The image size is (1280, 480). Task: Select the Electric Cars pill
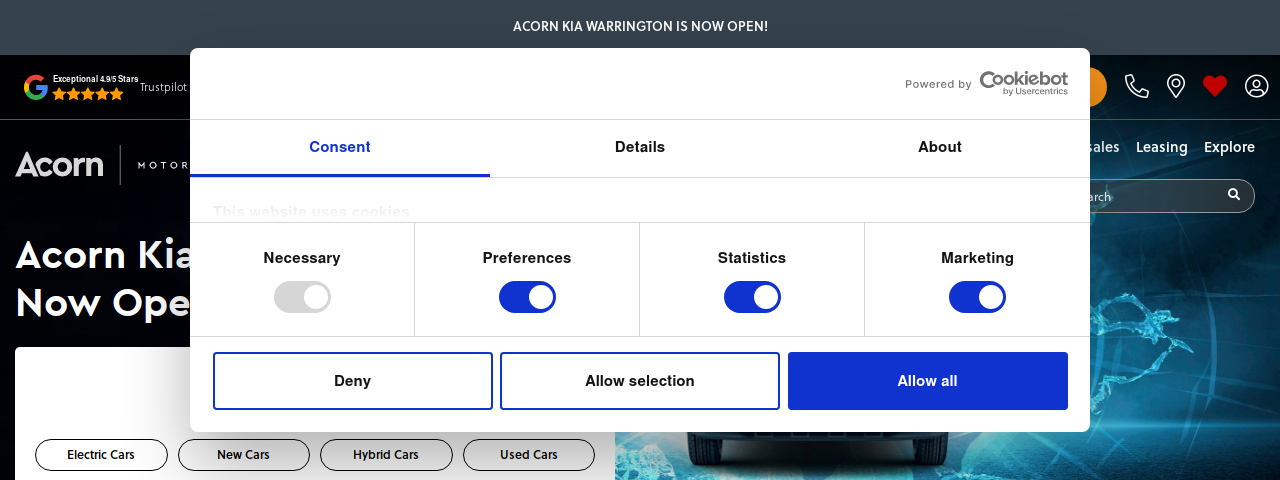(x=101, y=455)
